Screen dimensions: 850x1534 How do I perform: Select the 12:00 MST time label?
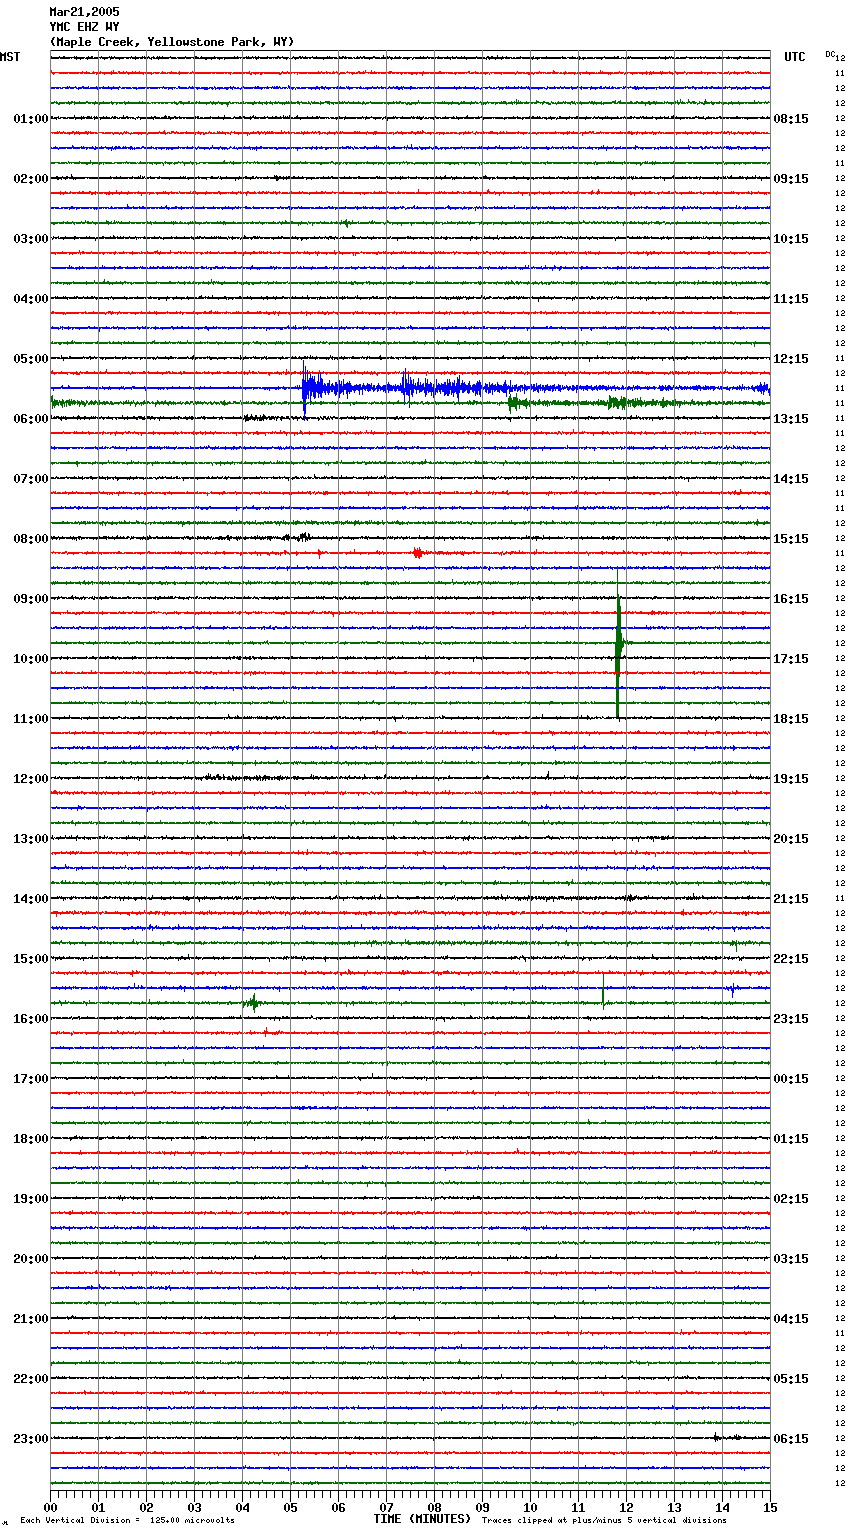pyautogui.click(x=31, y=779)
